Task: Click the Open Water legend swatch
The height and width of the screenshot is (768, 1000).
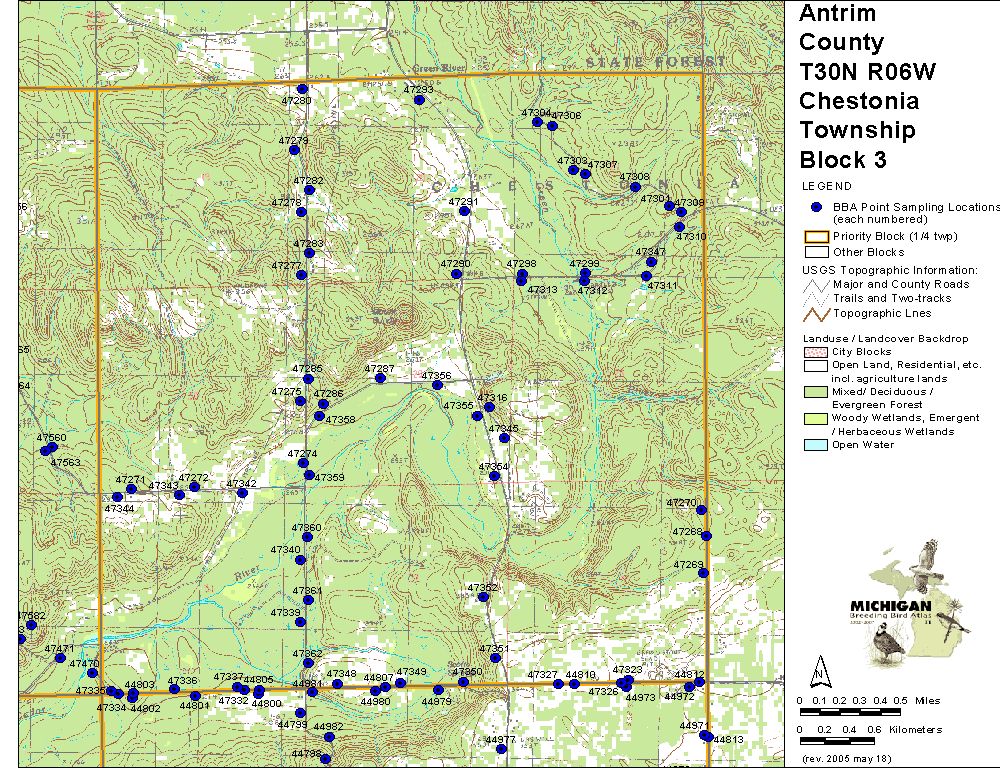Action: 815,445
